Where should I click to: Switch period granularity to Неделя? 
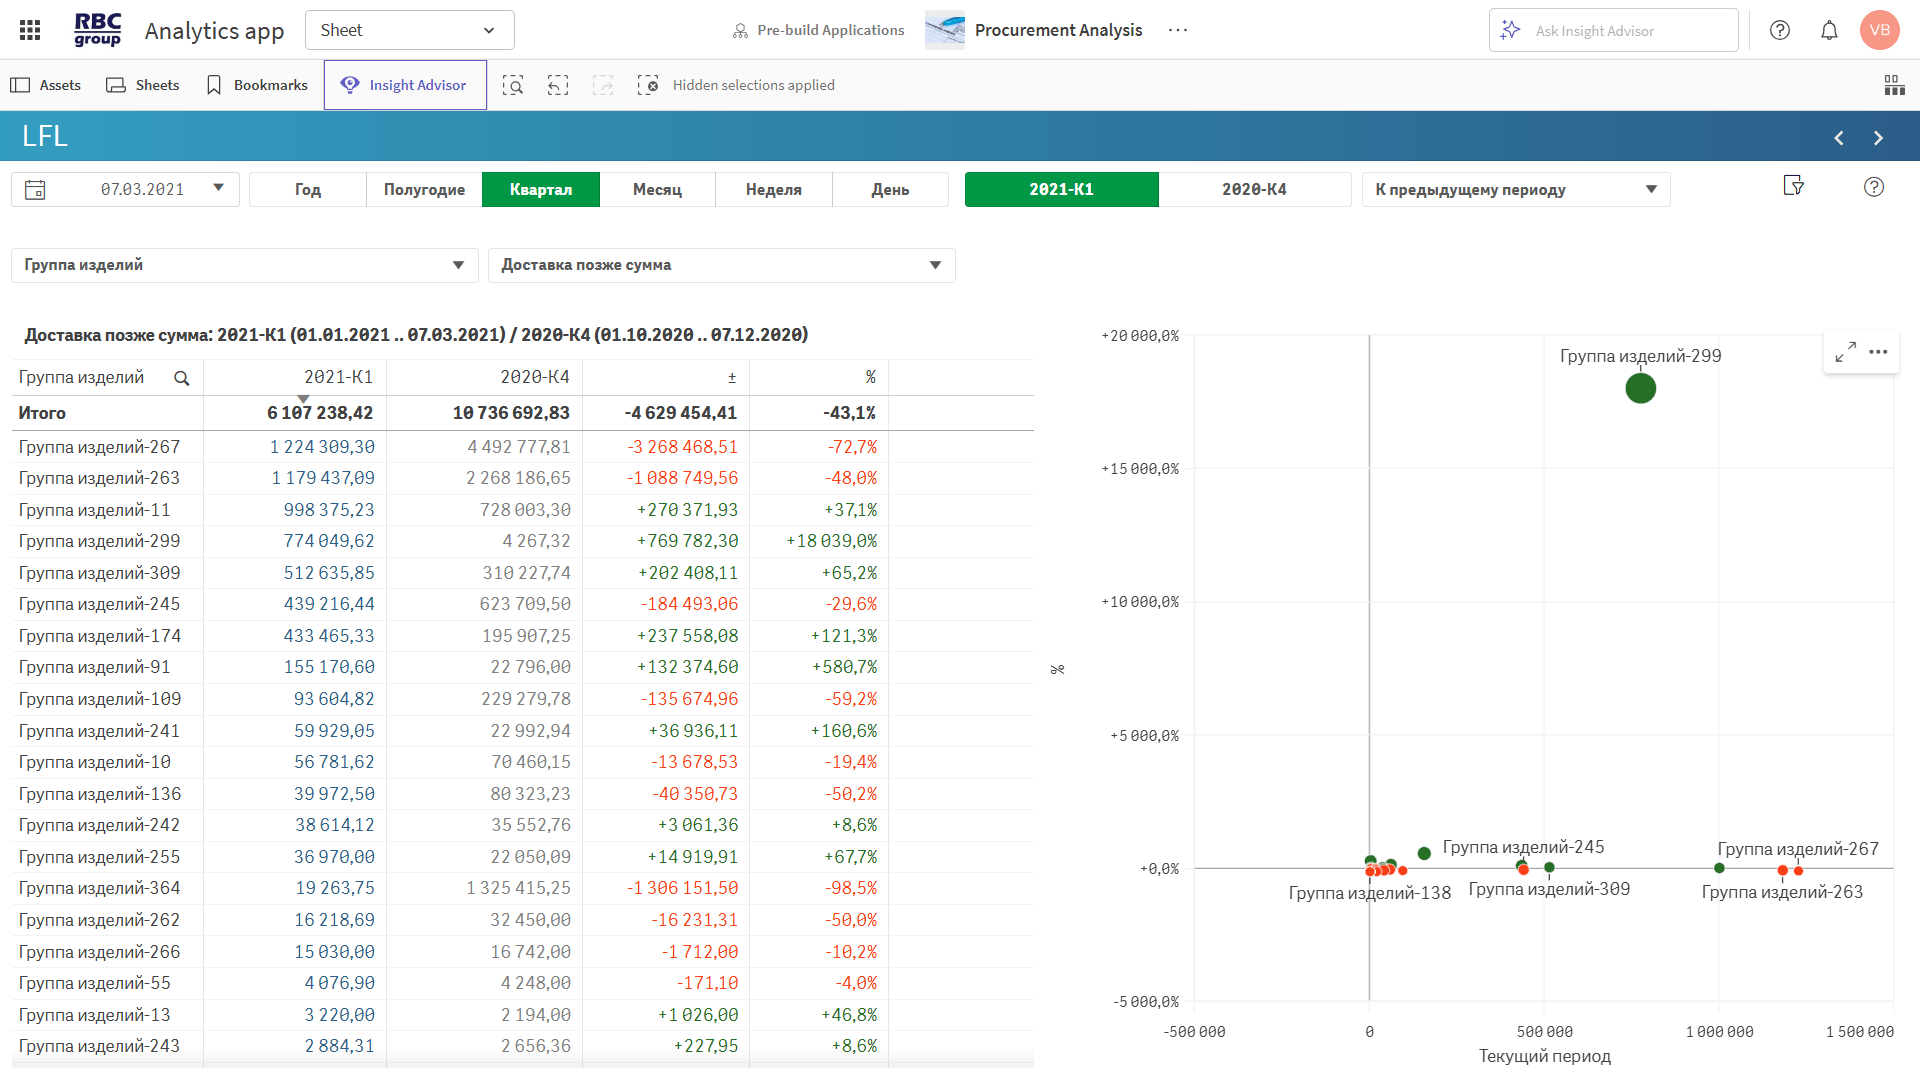click(x=773, y=190)
